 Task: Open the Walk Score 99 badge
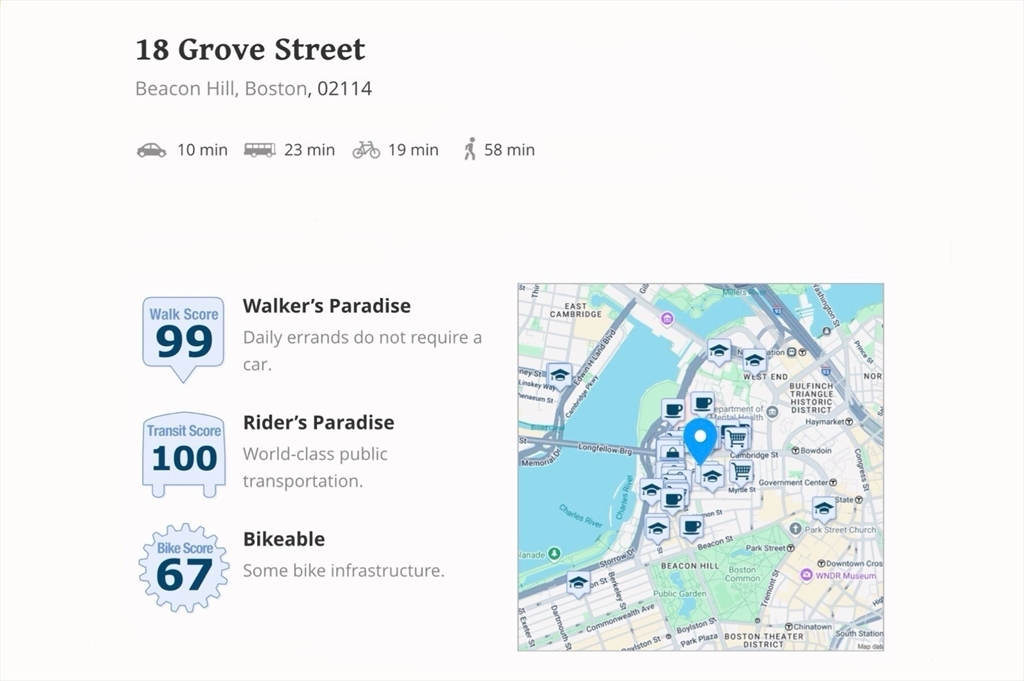click(x=183, y=336)
